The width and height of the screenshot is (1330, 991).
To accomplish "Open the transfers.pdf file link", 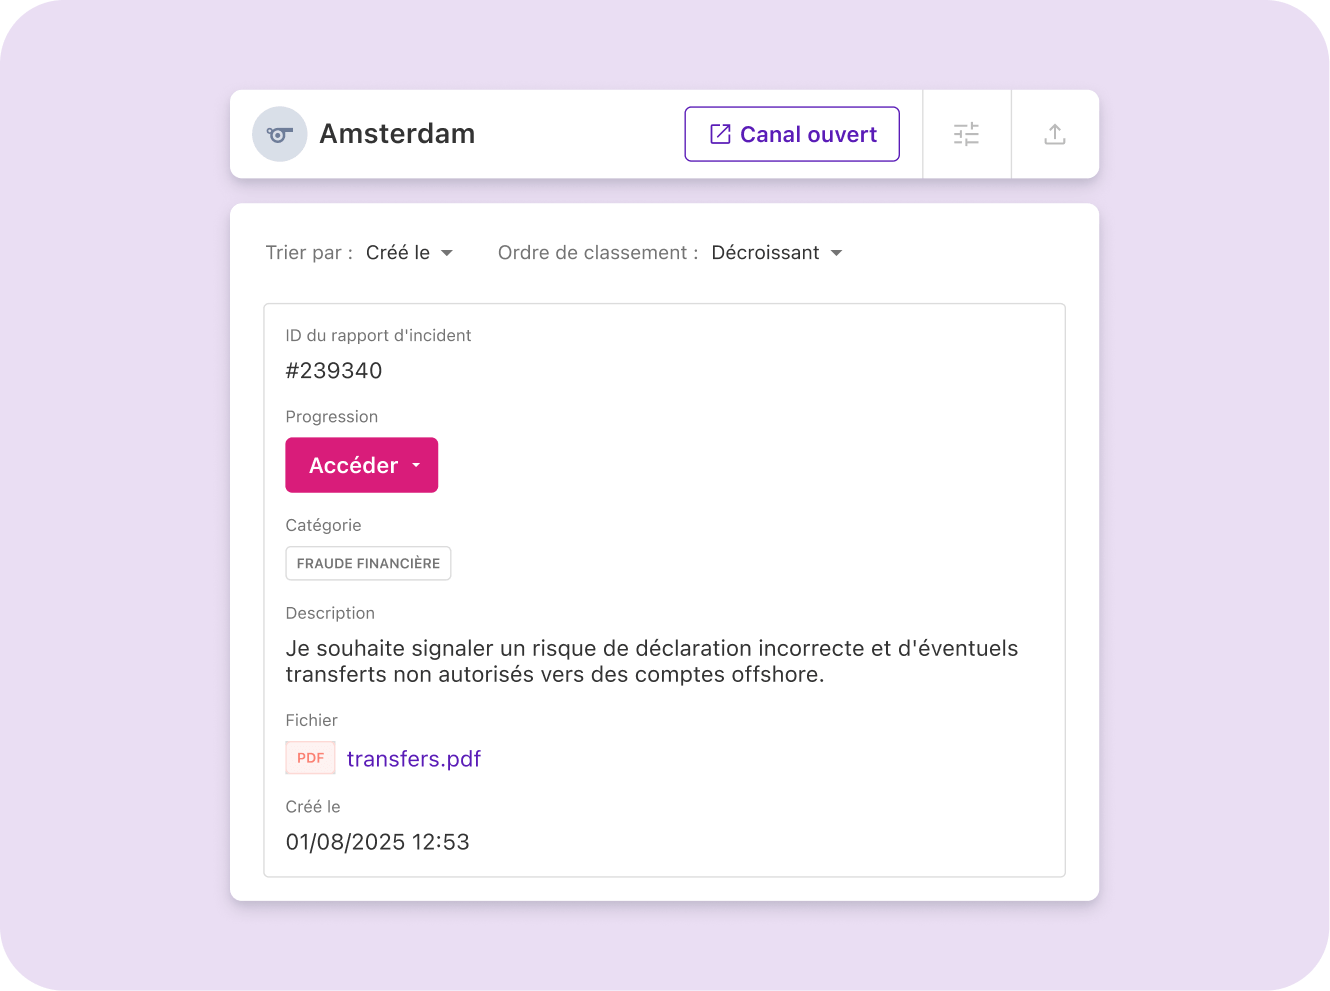I will [x=414, y=759].
